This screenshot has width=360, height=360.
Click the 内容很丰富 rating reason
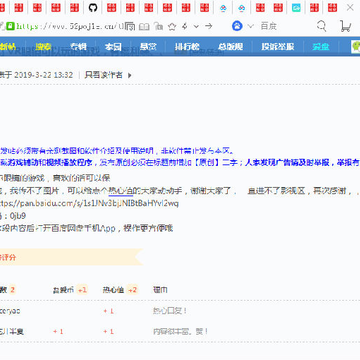coord(180,331)
